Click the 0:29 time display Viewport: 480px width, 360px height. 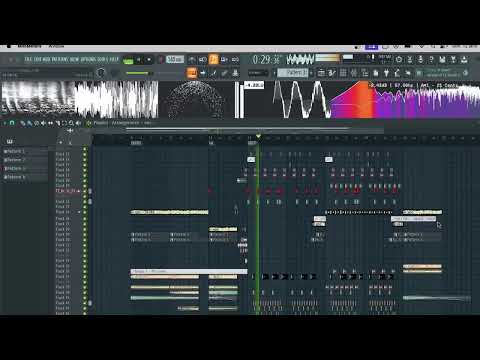266,60
